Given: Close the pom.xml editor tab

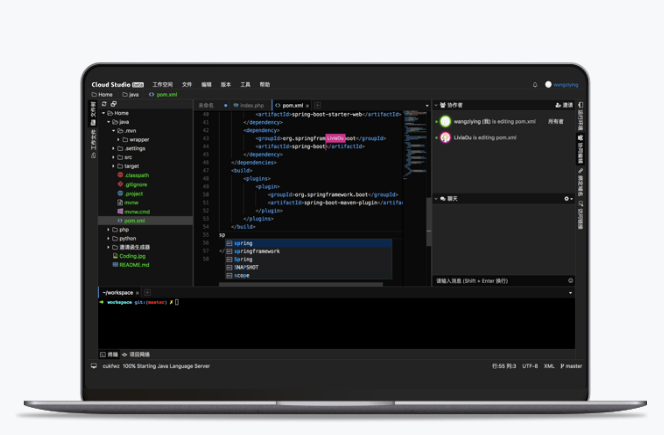Looking at the screenshot, I should point(307,105).
